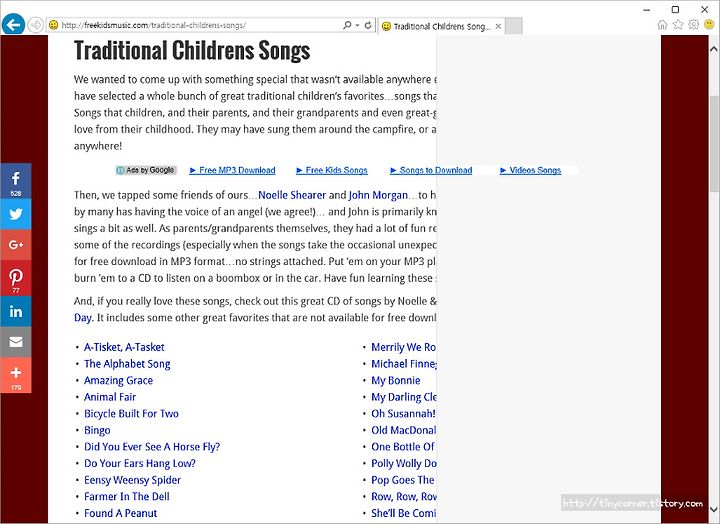Share page on Twitter sidebar button
The width and height of the screenshot is (720, 524).
16,214
